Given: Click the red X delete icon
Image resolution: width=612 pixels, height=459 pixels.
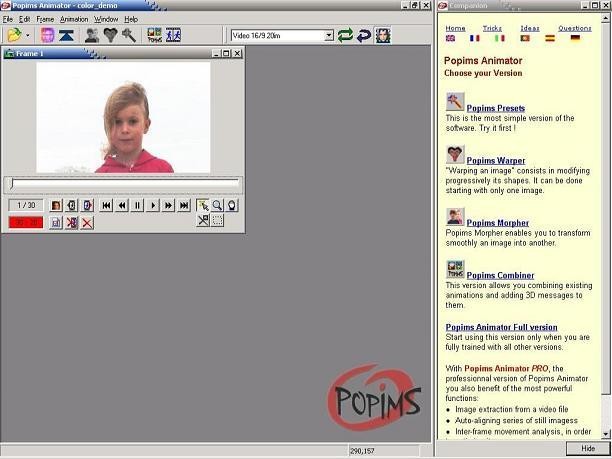Looking at the screenshot, I should (x=87, y=223).
